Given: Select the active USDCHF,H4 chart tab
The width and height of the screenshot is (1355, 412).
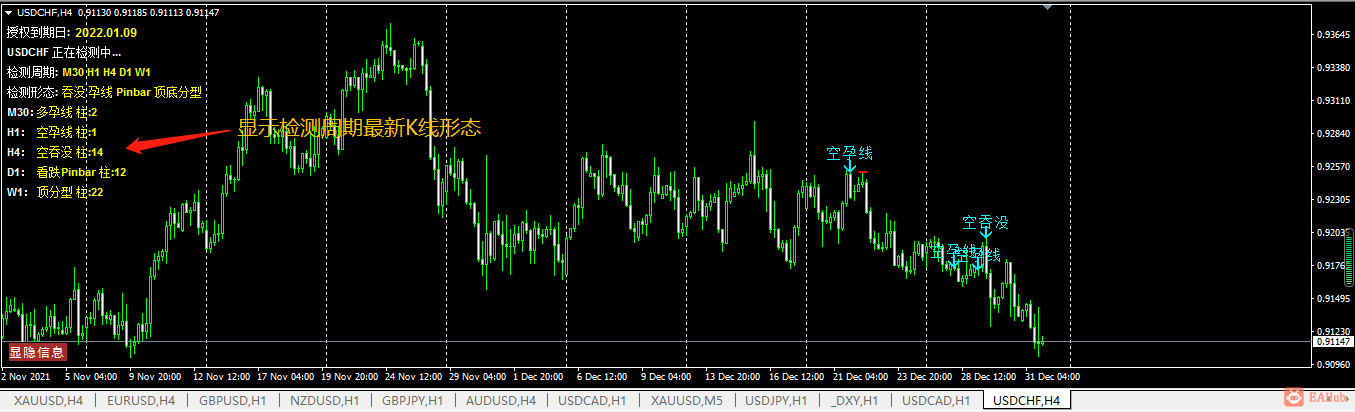Looking at the screenshot, I should pyautogui.click(x=1025, y=400).
